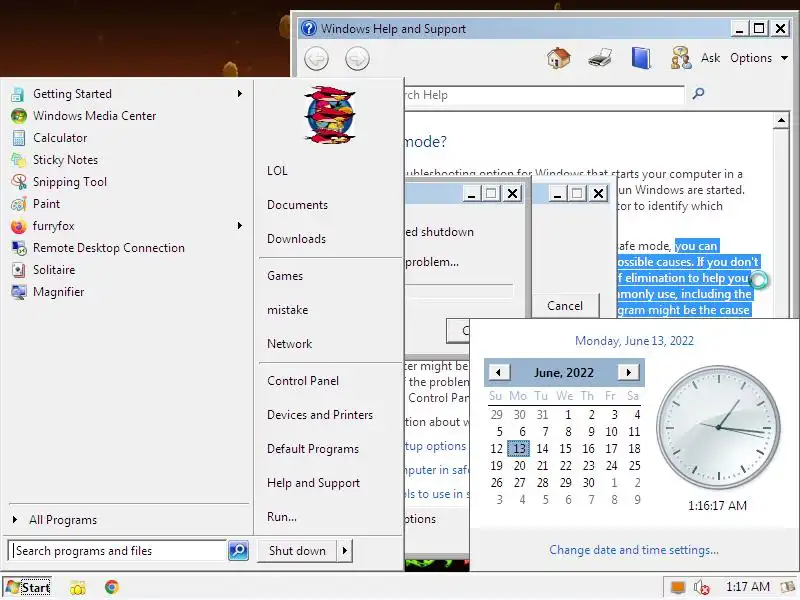This screenshot has width=800, height=600.
Task: Expand the furryfox jump list arrow
Action: pyautogui.click(x=239, y=226)
